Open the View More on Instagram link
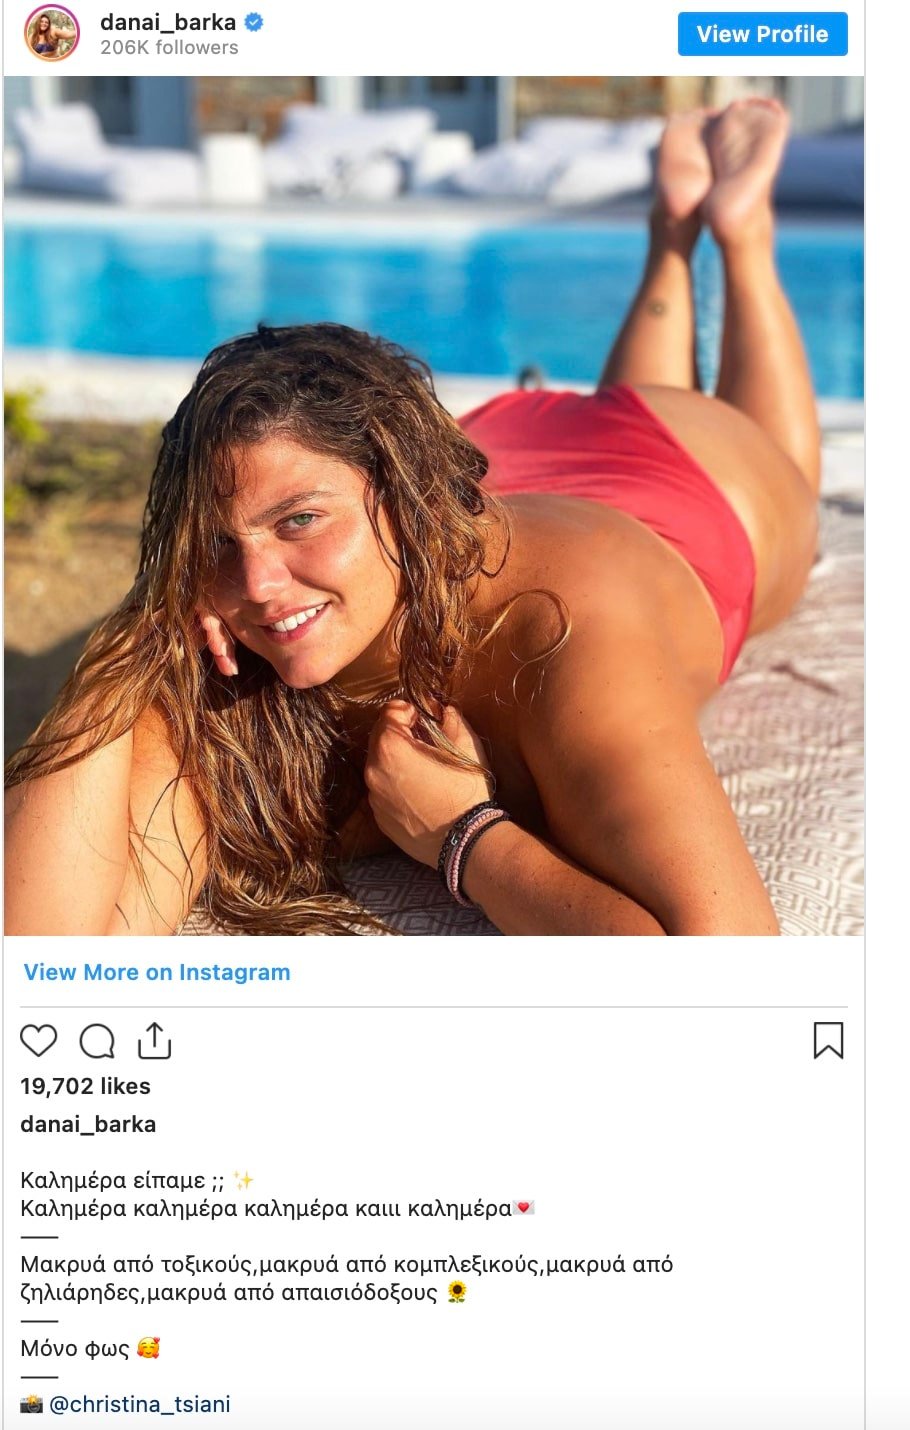Screen dimensions: 910x1430 (x=157, y=972)
